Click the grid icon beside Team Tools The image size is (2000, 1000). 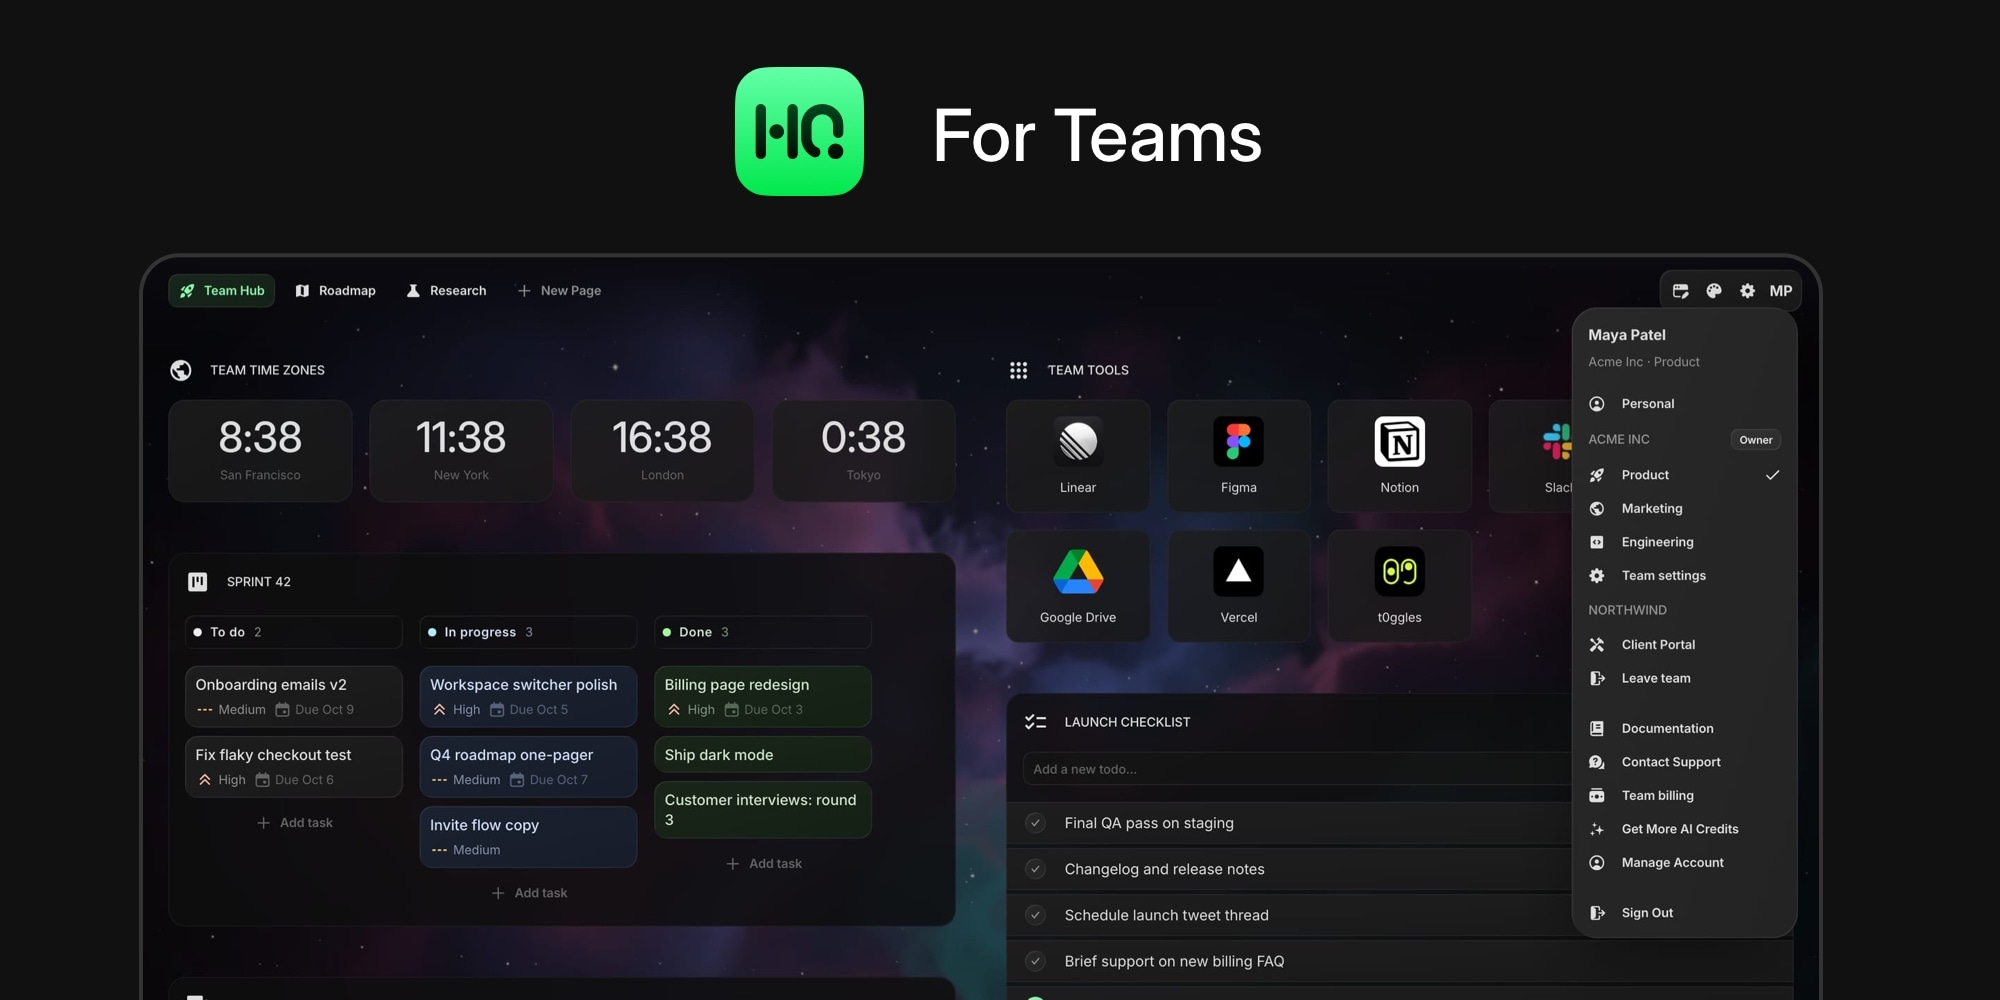pyautogui.click(x=1018, y=370)
